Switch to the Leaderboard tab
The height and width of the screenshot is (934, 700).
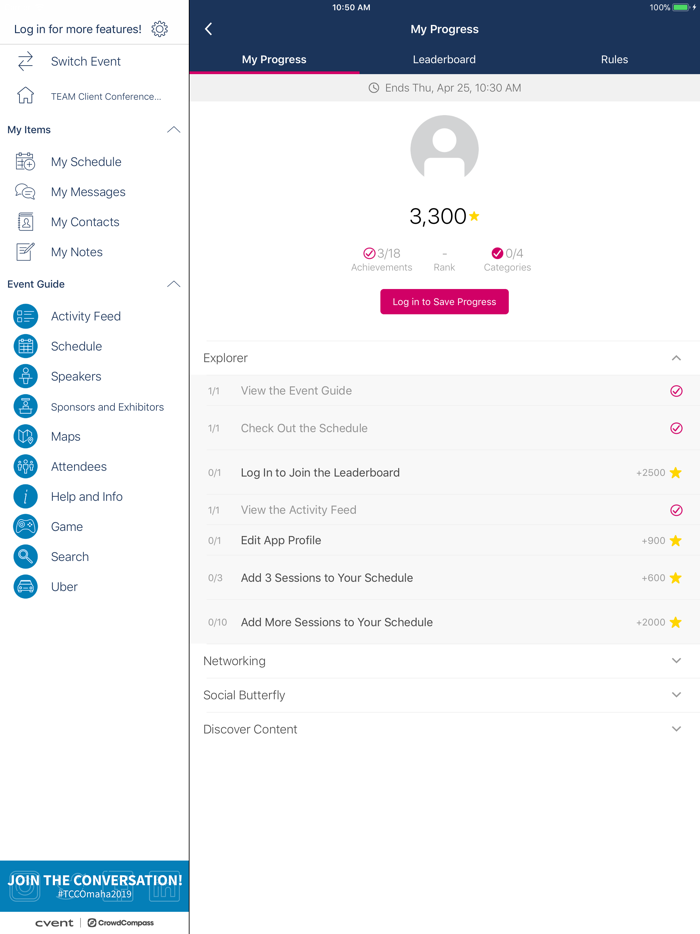click(444, 60)
